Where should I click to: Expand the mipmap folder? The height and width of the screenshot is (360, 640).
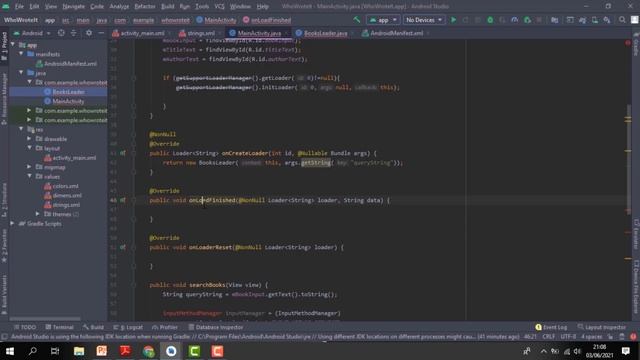coord(29,167)
